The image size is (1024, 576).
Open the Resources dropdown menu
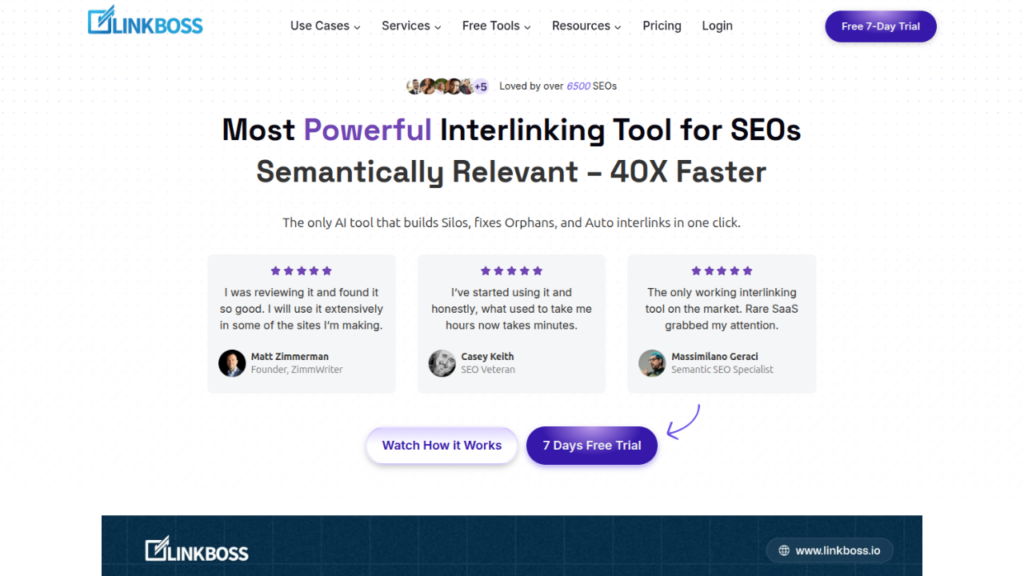[x=586, y=26]
